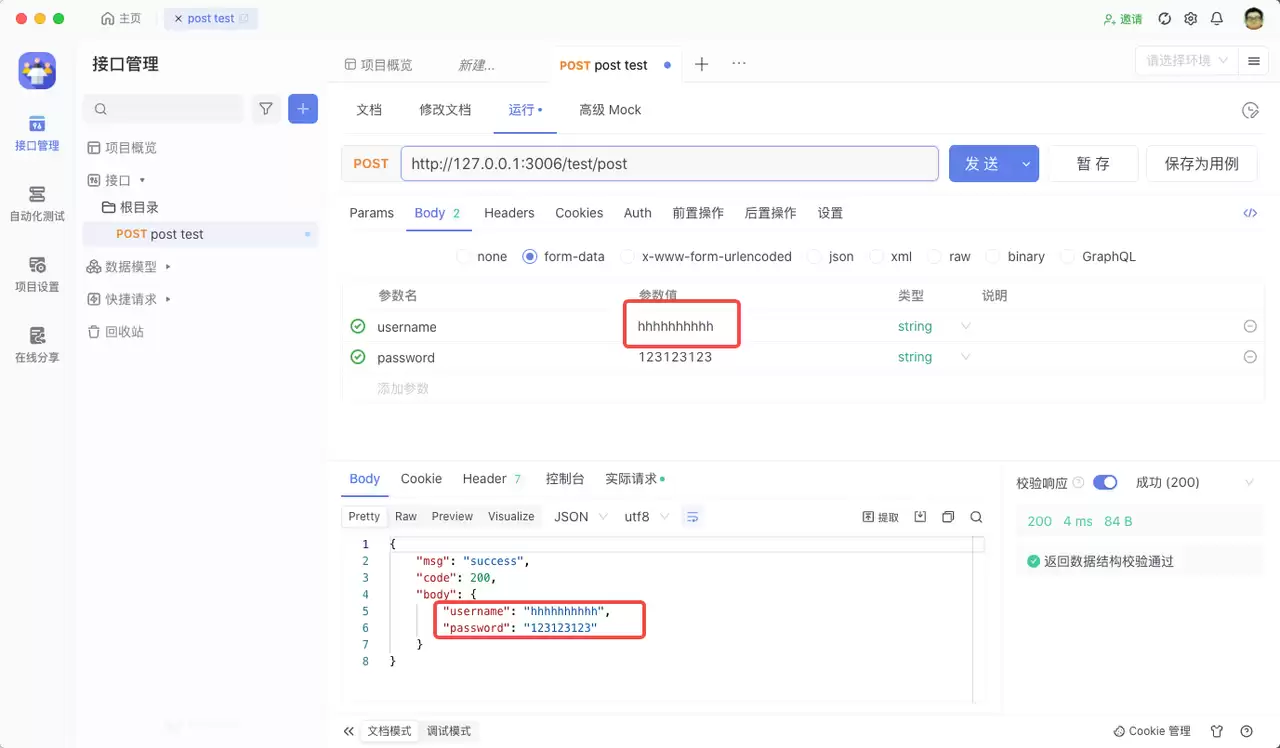Switch to the 文档 tab

click(369, 110)
